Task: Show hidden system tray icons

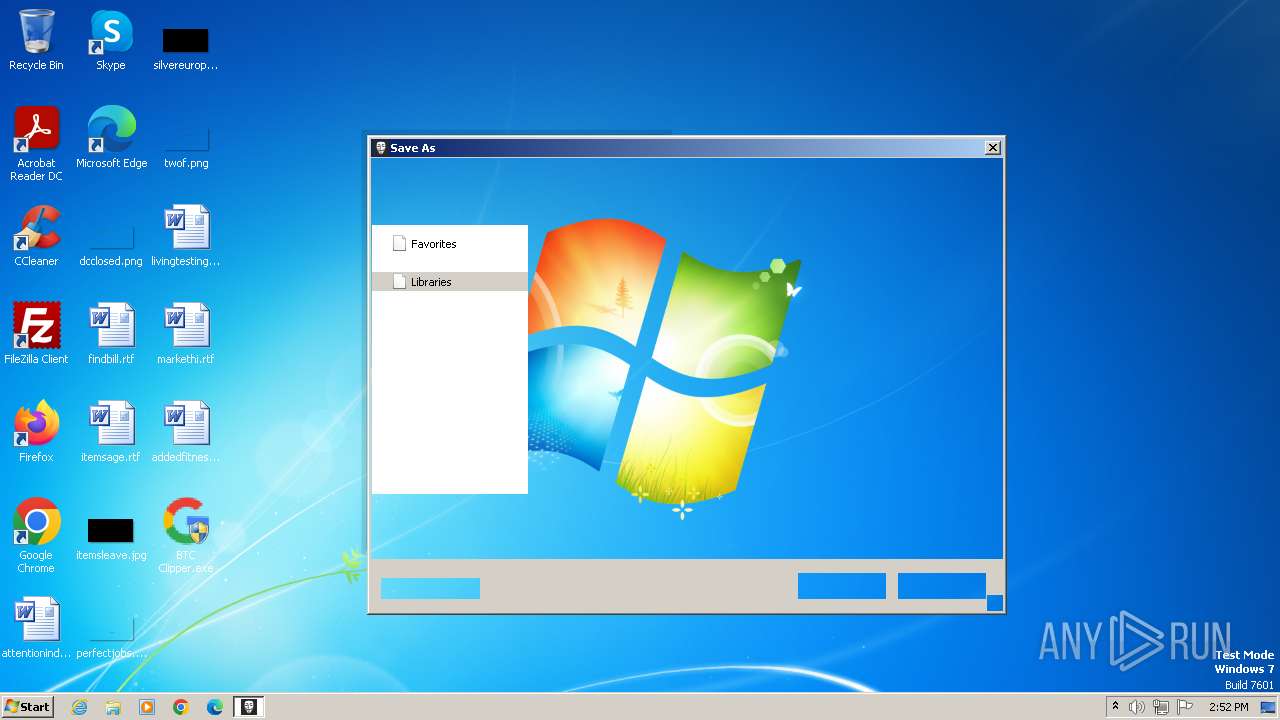Action: (1115, 707)
